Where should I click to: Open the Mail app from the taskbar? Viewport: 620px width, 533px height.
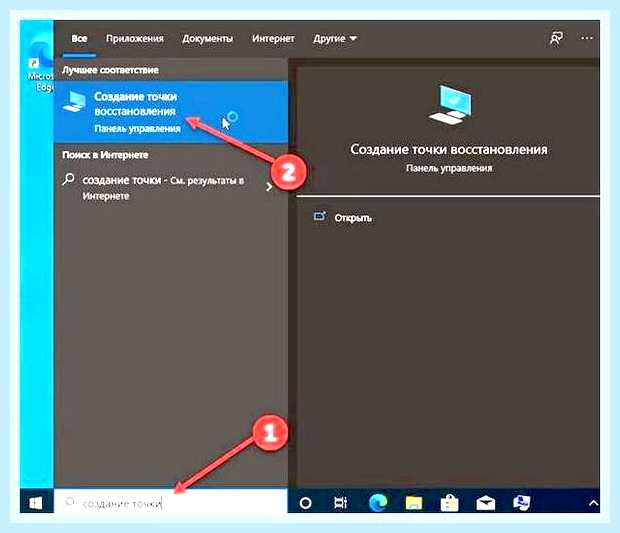[x=486, y=503]
